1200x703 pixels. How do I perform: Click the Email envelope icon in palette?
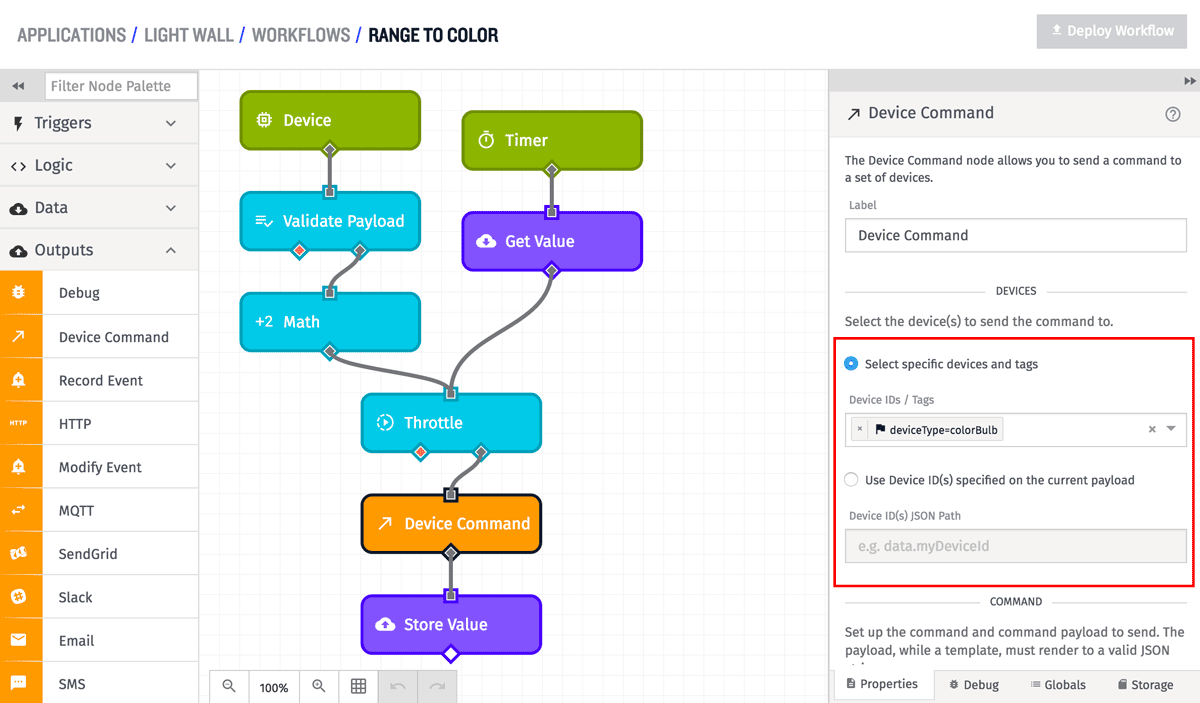pos(18,640)
